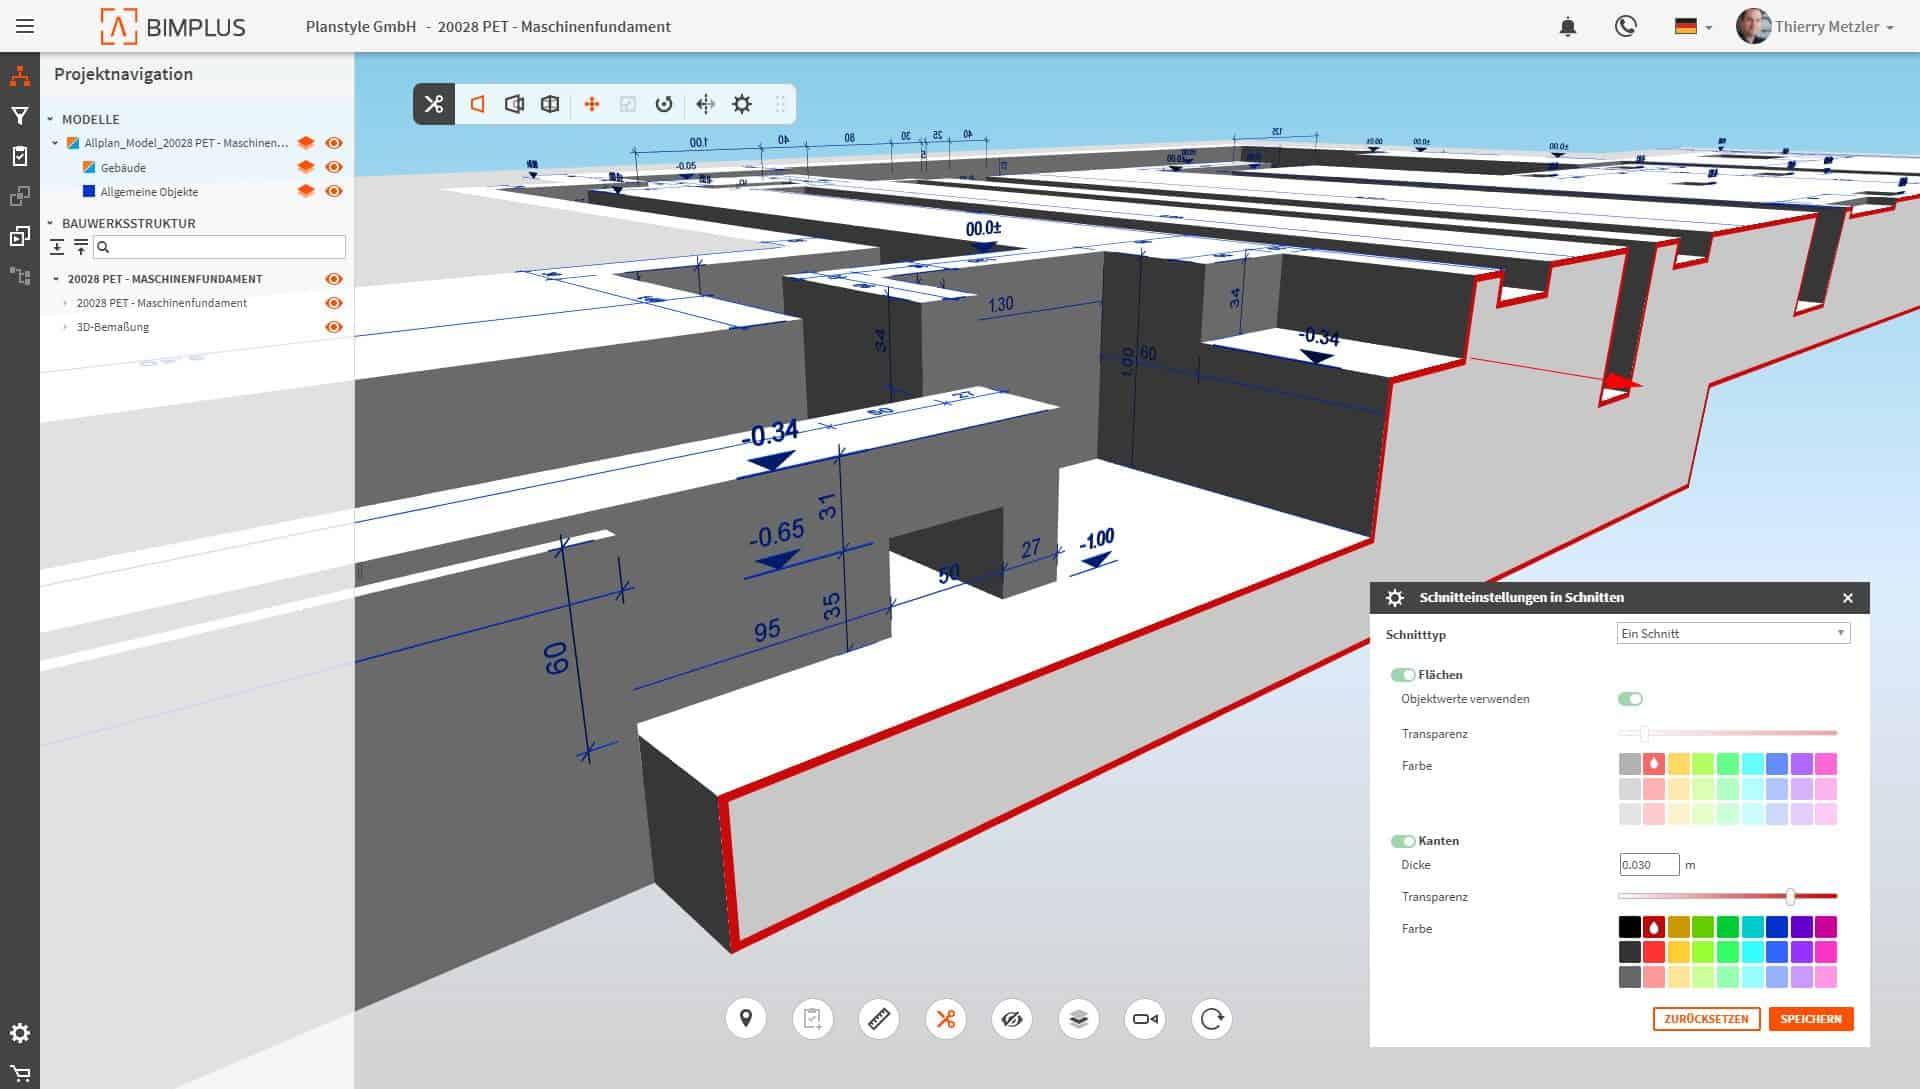Click the section scissors tool in top toolbar
This screenshot has height=1089, width=1920.
tap(434, 104)
